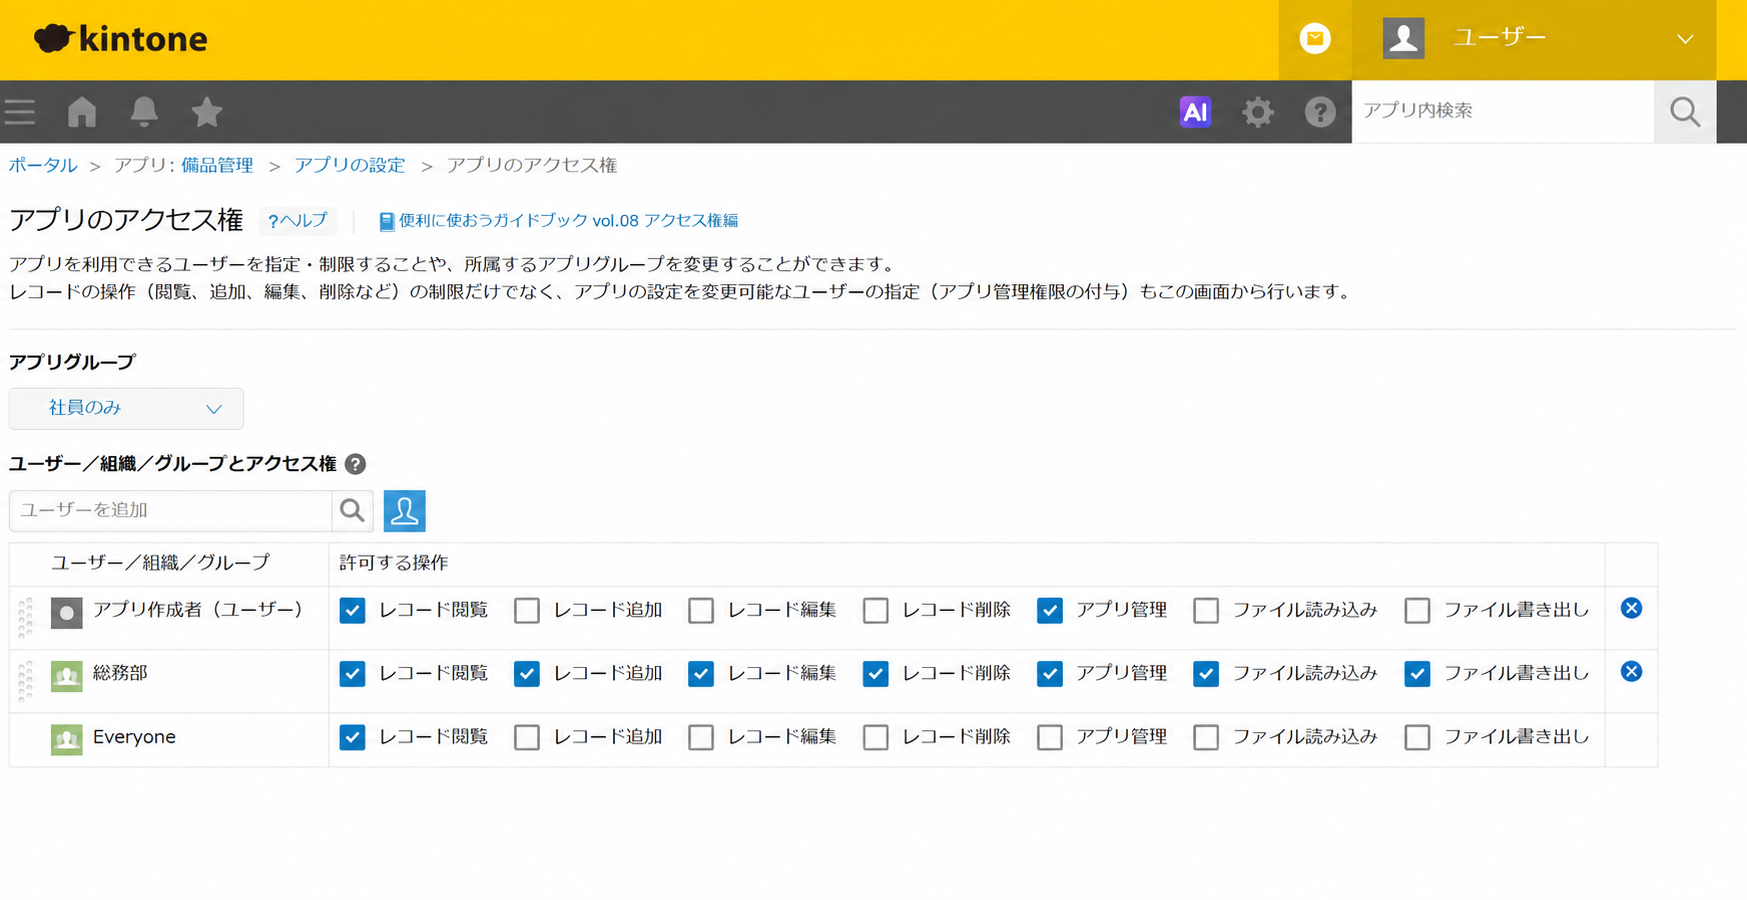Click the Everyone name text
1747x900 pixels.
click(x=134, y=737)
